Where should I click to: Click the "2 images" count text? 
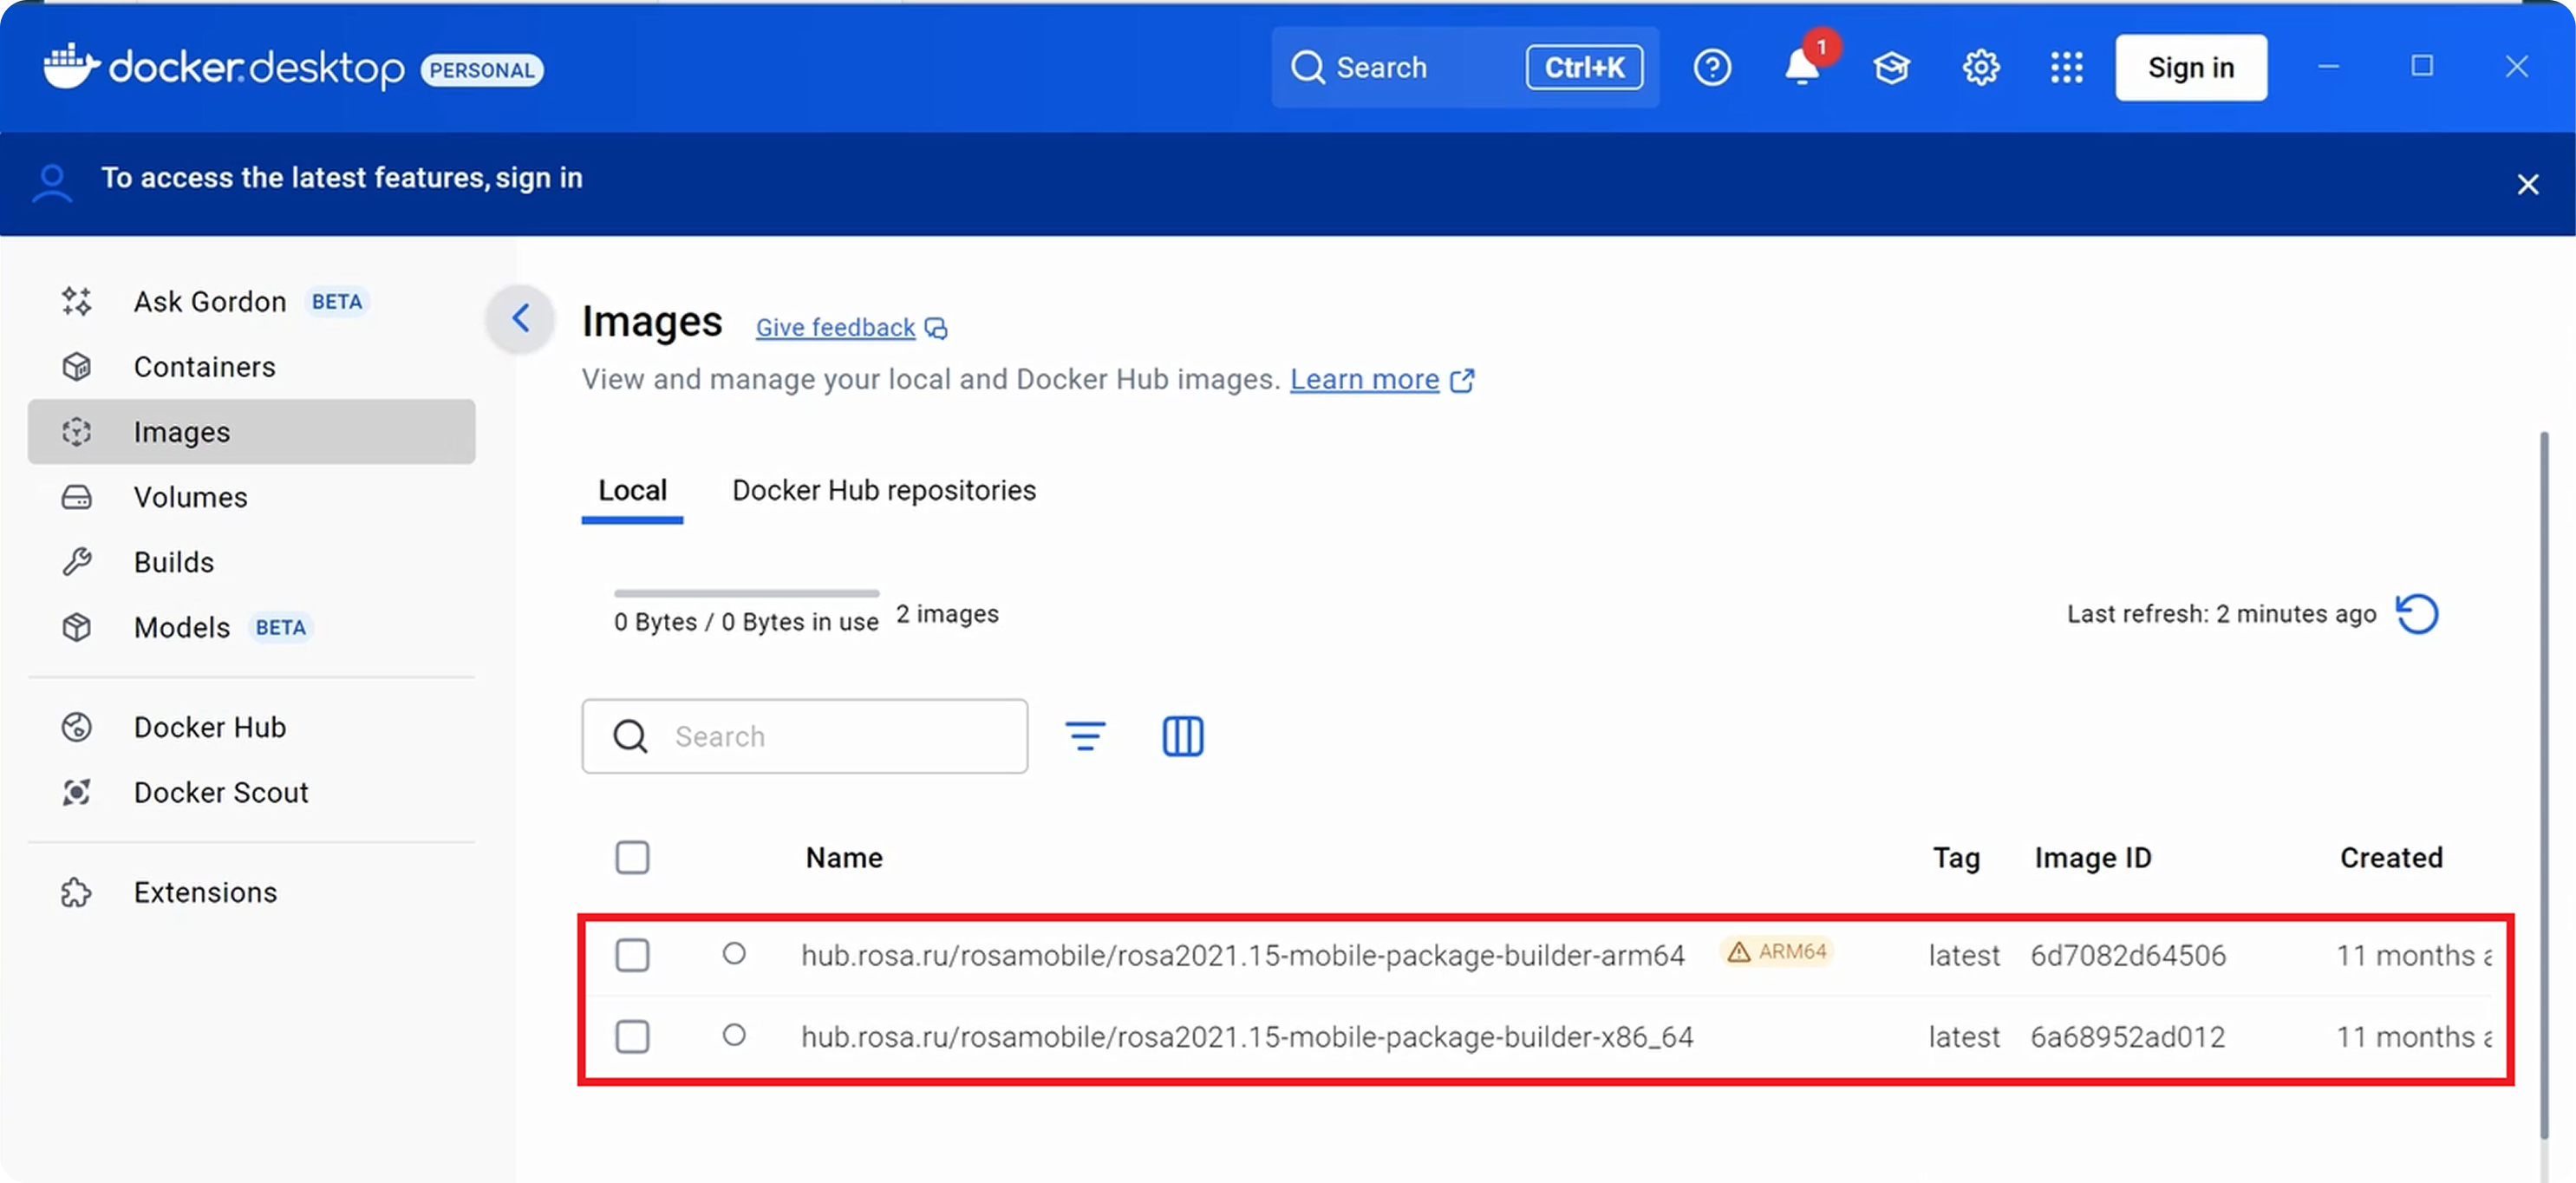(x=947, y=613)
